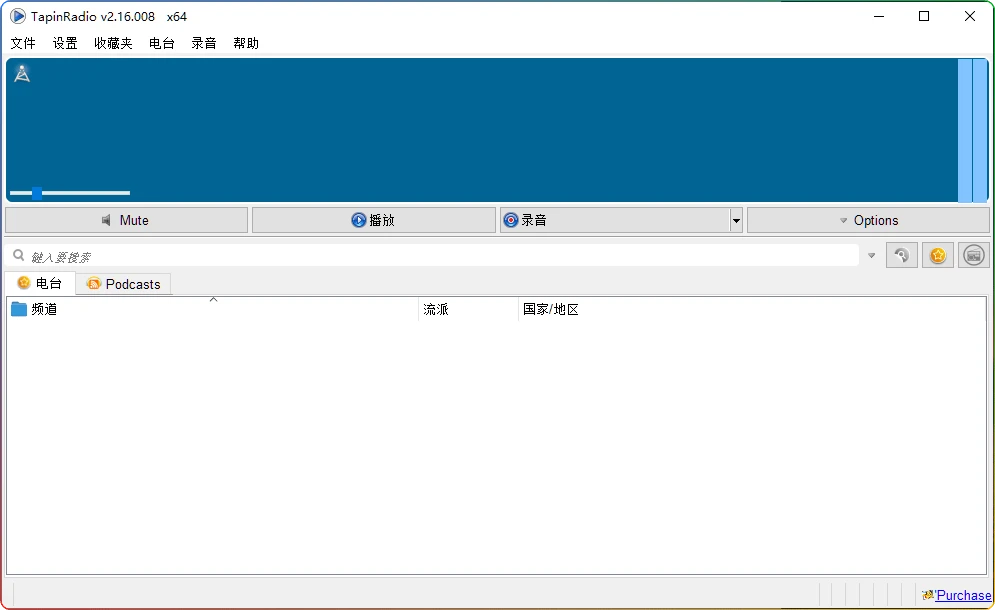
Task: Switch to the Podcasts tab
Action: click(x=123, y=284)
